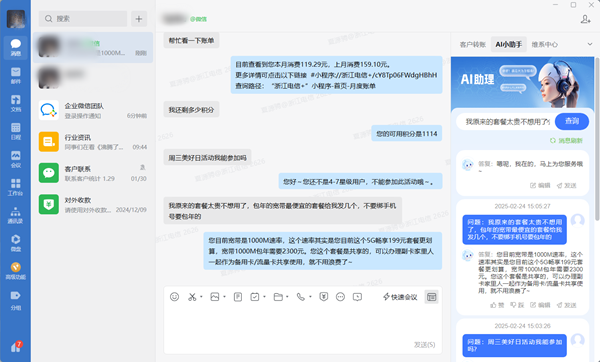Open the 客户联系 conversation
The height and width of the screenshot is (362, 600).
click(93, 173)
